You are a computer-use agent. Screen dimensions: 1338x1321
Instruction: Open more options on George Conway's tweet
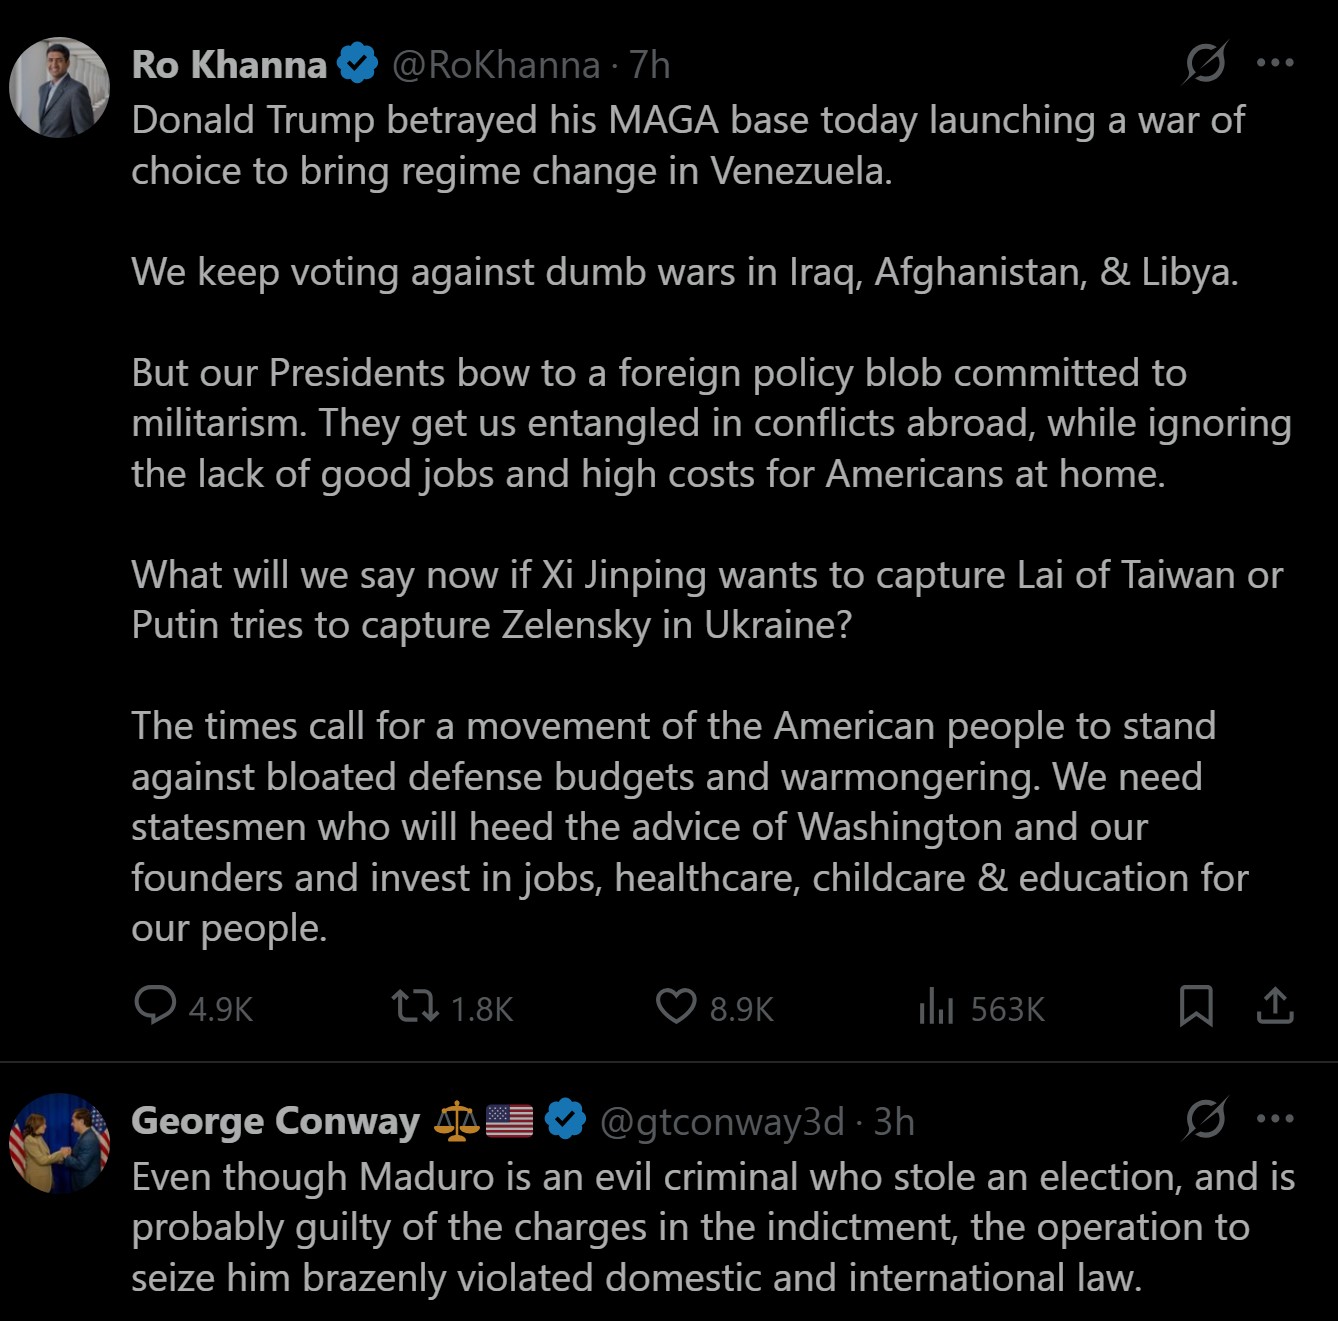pos(1275,1119)
